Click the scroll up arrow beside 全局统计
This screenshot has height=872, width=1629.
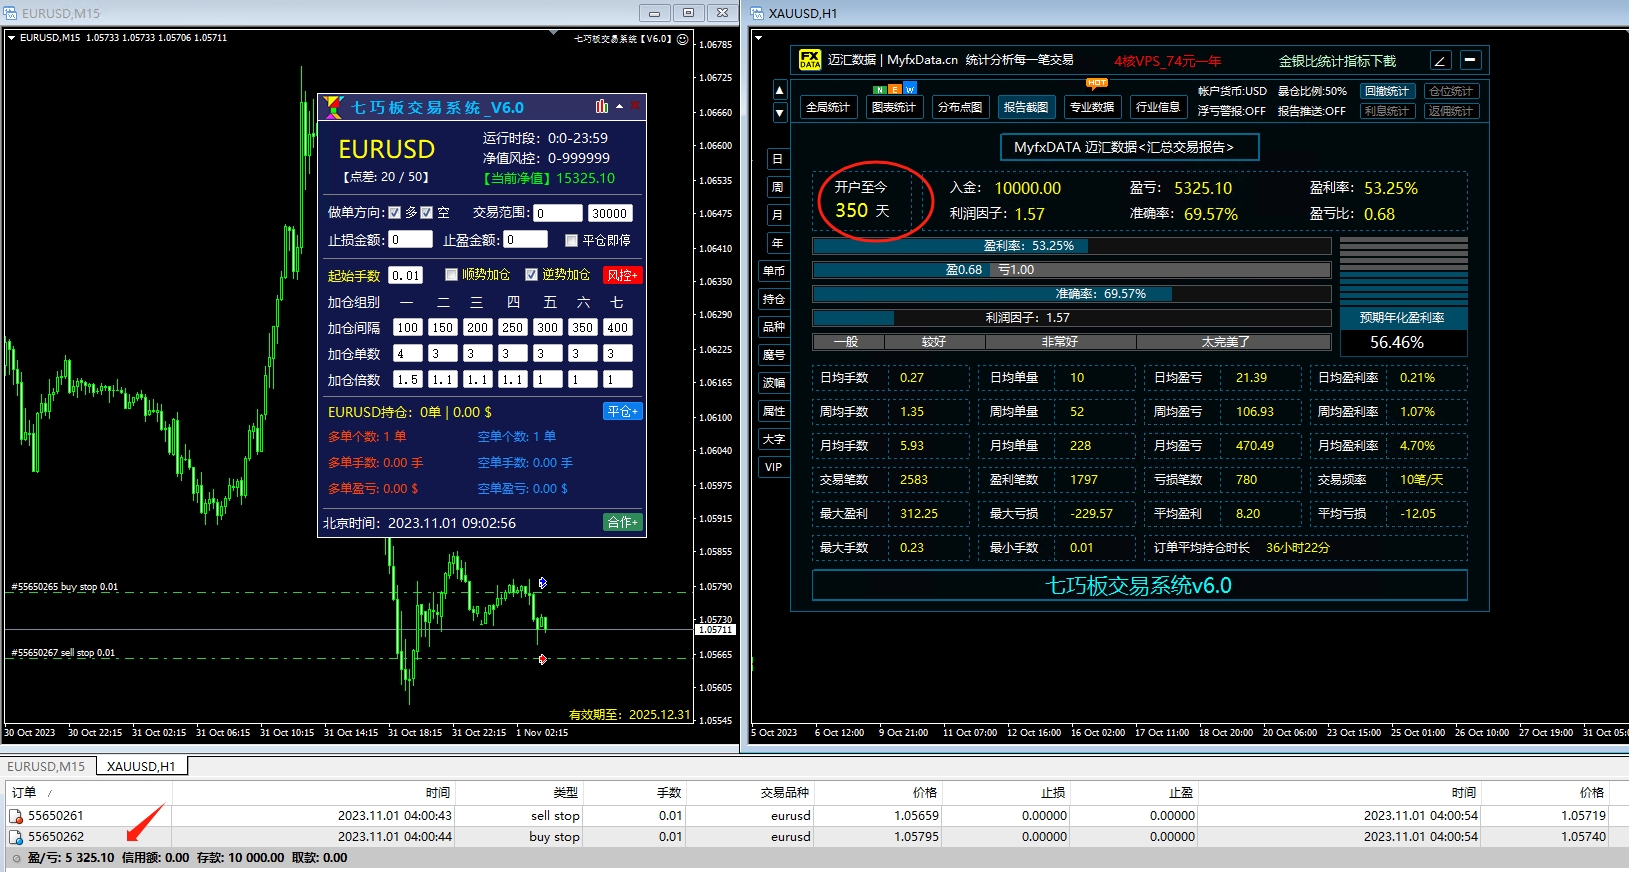click(780, 90)
